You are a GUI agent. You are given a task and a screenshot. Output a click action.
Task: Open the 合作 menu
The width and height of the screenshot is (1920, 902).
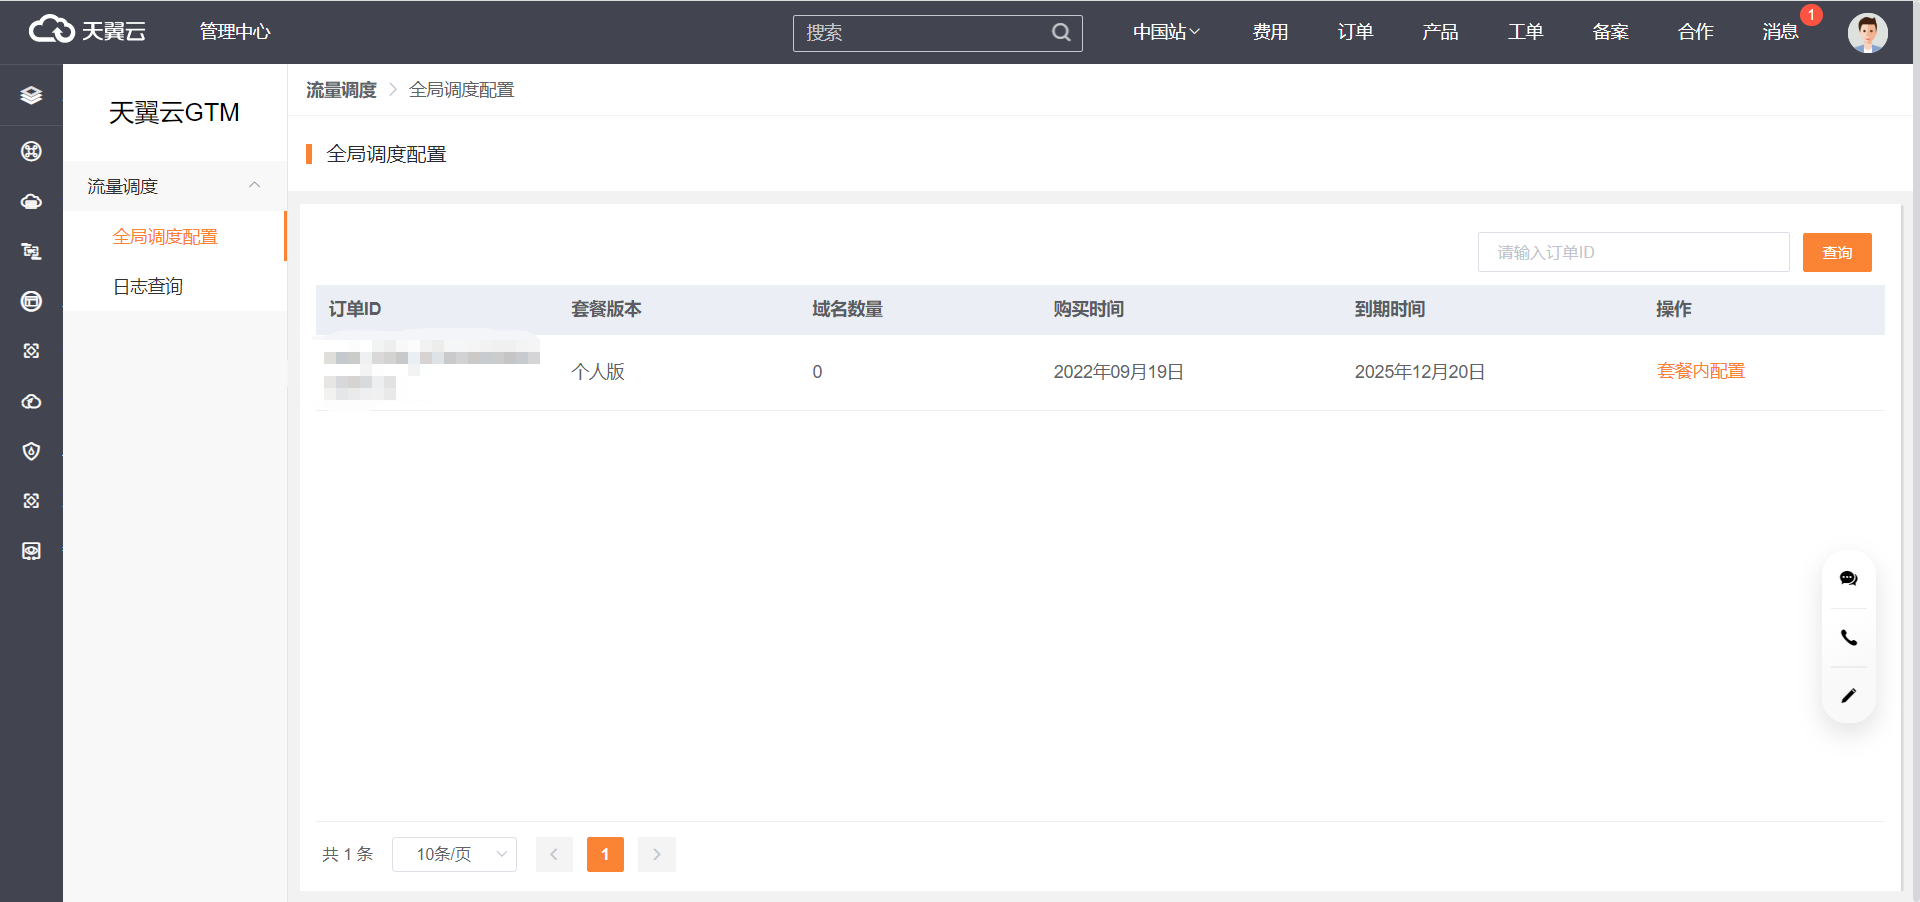(1695, 32)
